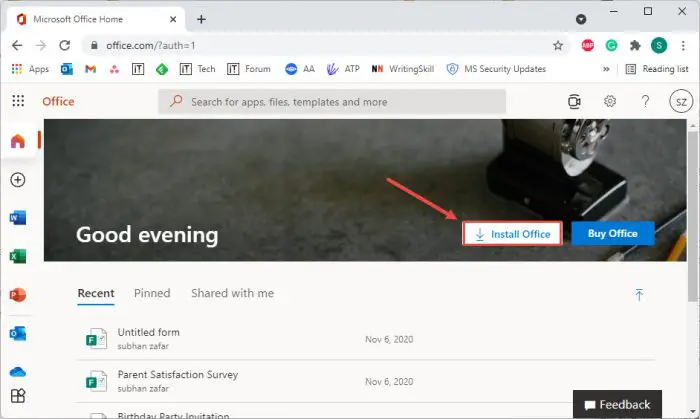
Task: Go forward in browser
Action: (x=41, y=45)
